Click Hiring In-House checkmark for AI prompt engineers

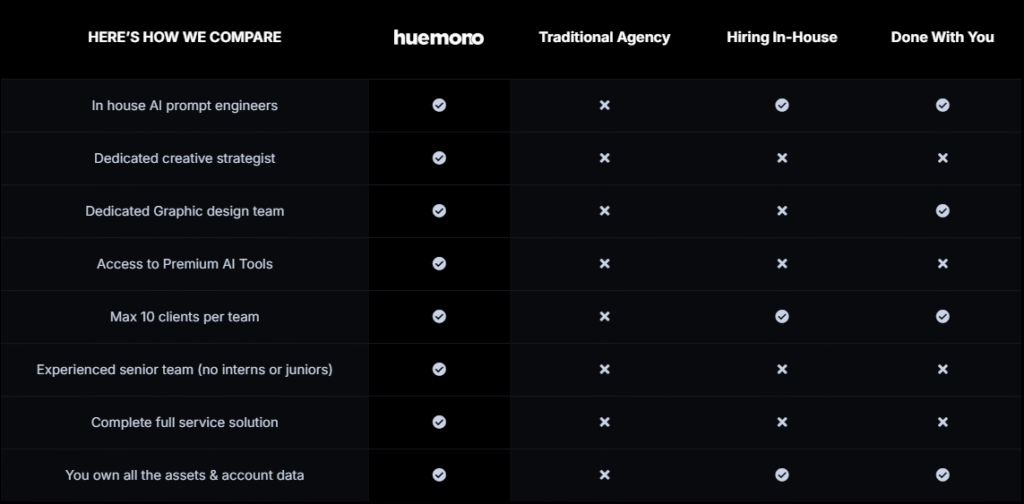pyautogui.click(x=782, y=105)
